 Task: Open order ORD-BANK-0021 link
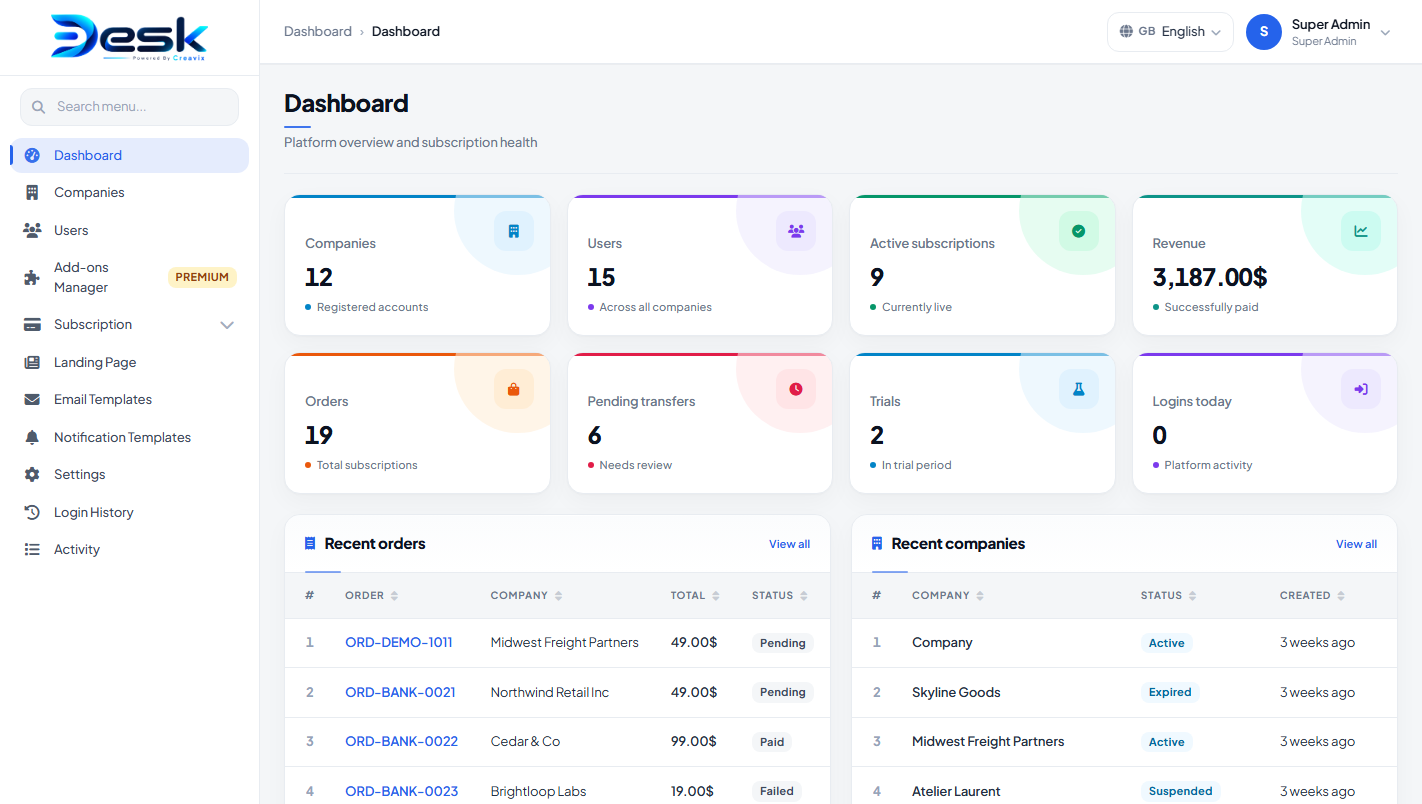[x=400, y=692]
